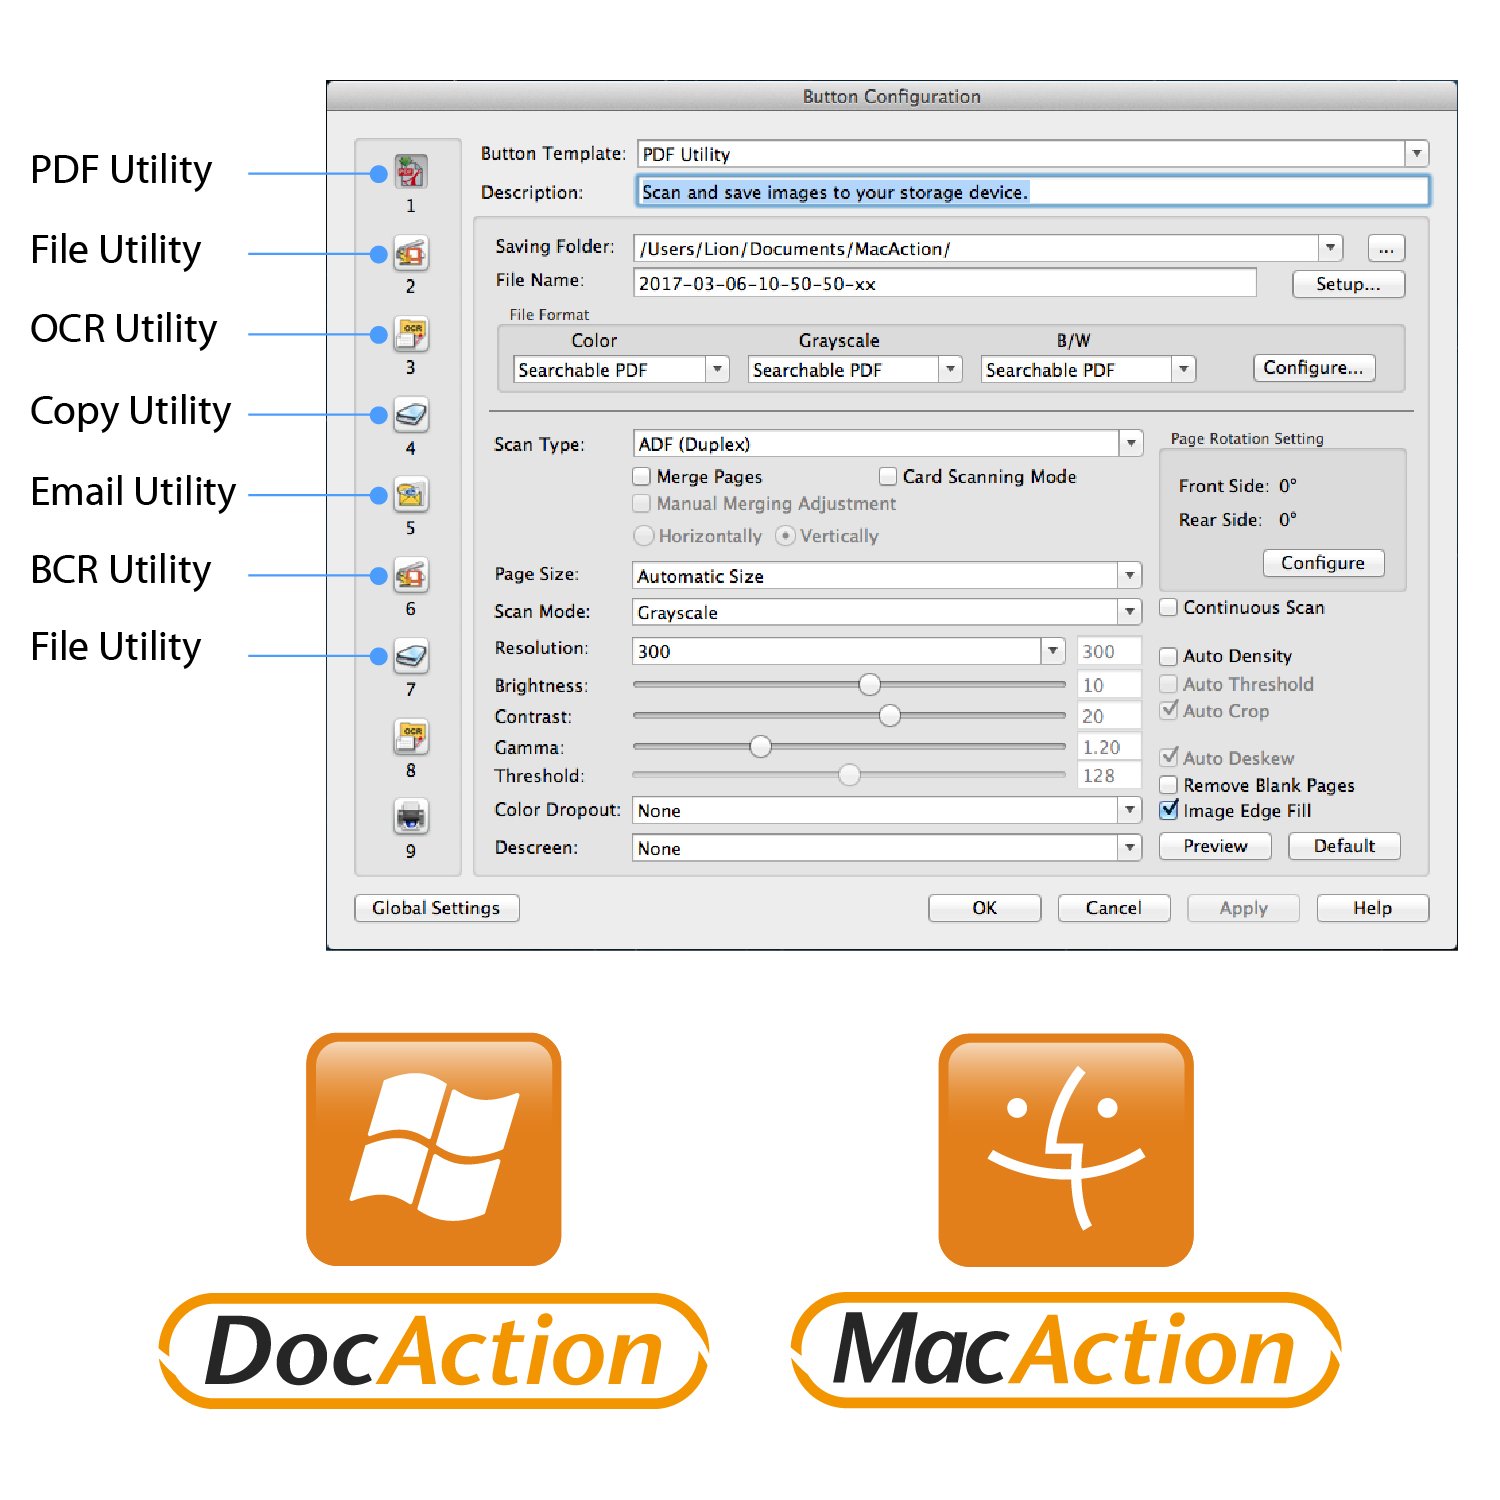Open the B/W file format dropdown

[1184, 370]
